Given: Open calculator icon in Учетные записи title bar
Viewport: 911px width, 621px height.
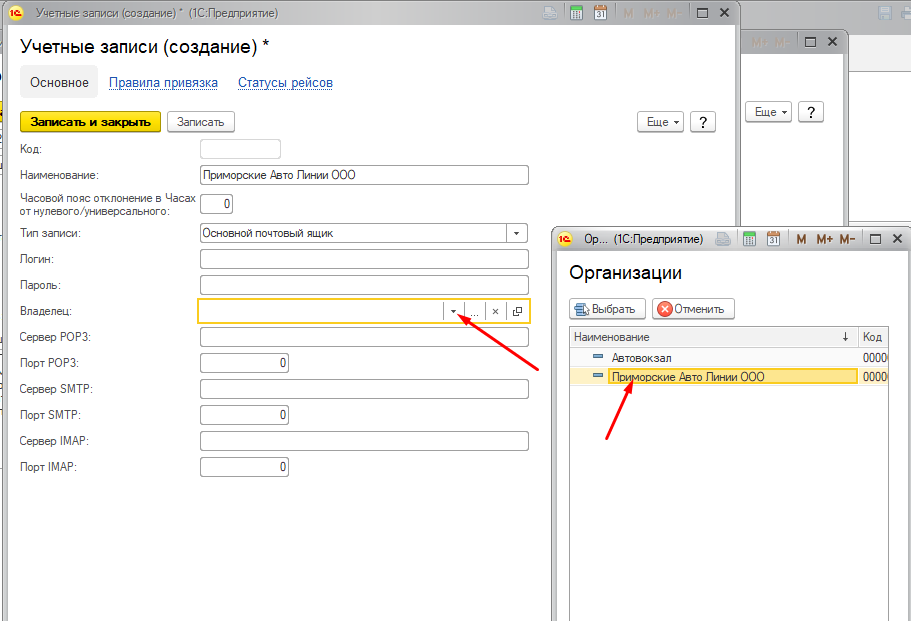Looking at the screenshot, I should tap(576, 13).
